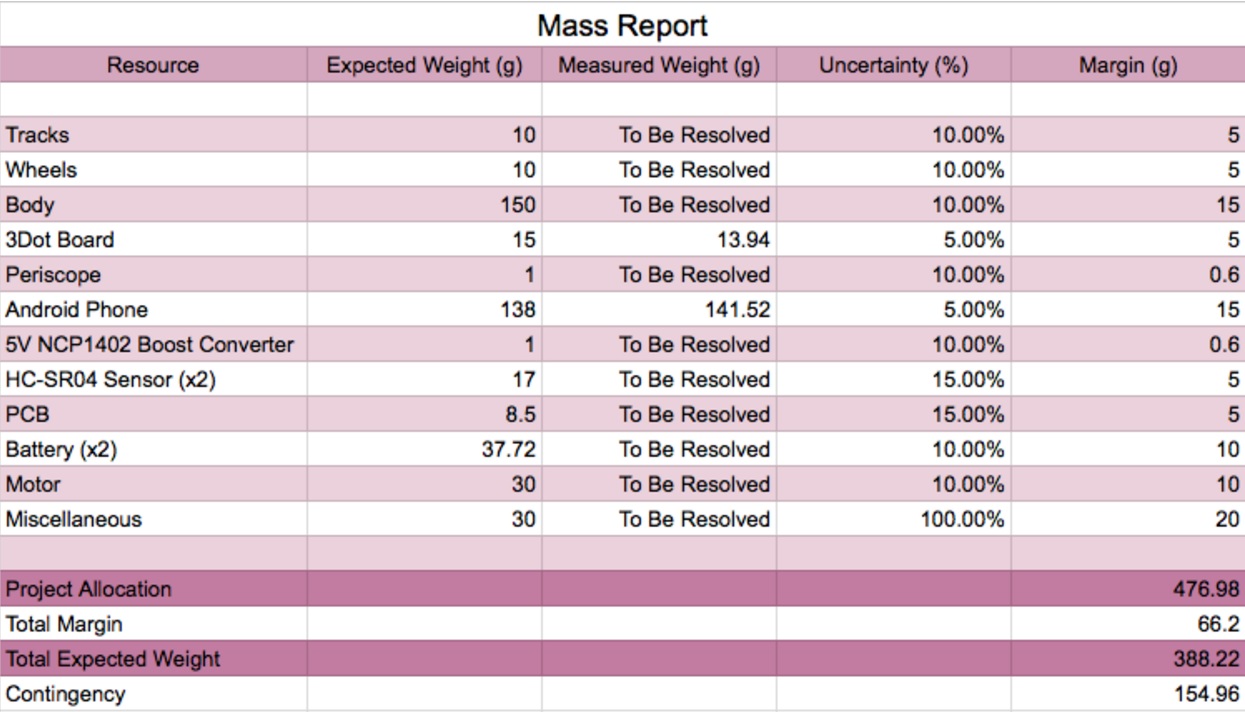Click the Uncertainty (%) header cell
1245x712 pixels.
click(x=893, y=65)
